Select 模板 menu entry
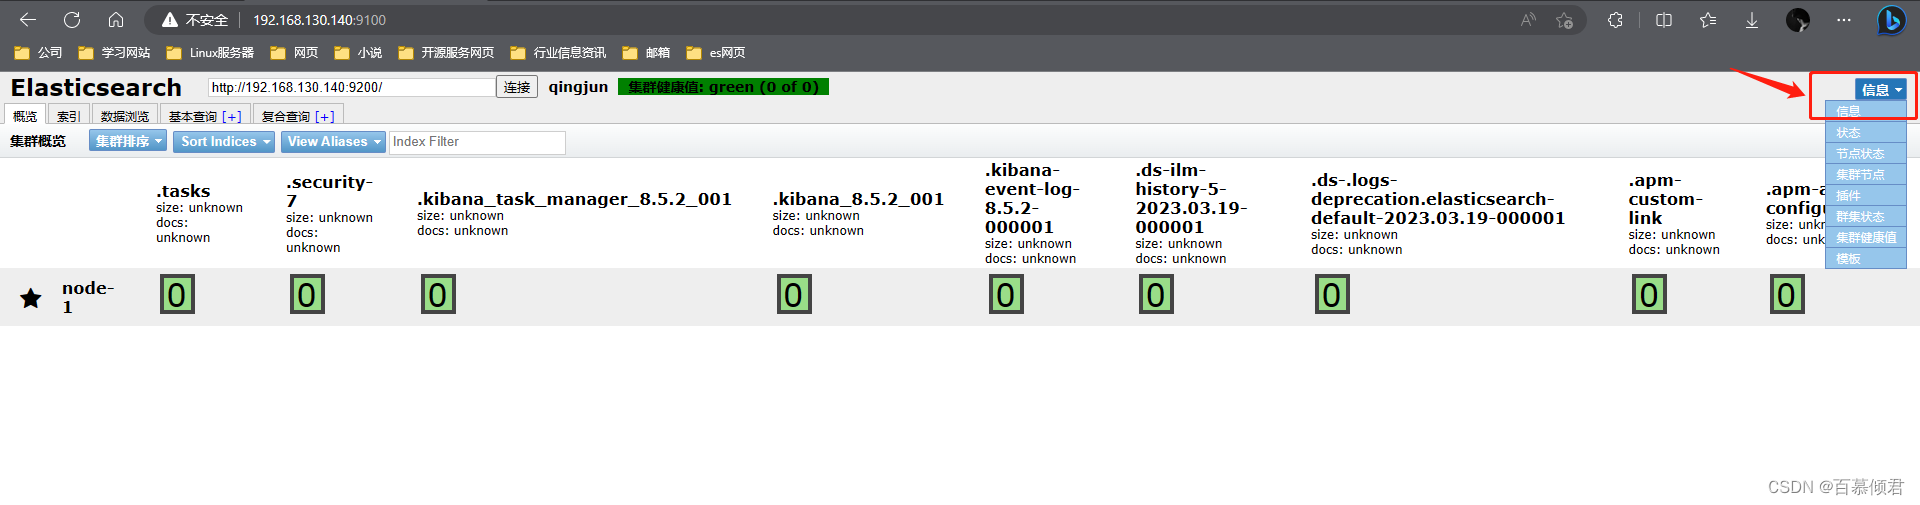The image size is (1920, 505). coord(1866,259)
